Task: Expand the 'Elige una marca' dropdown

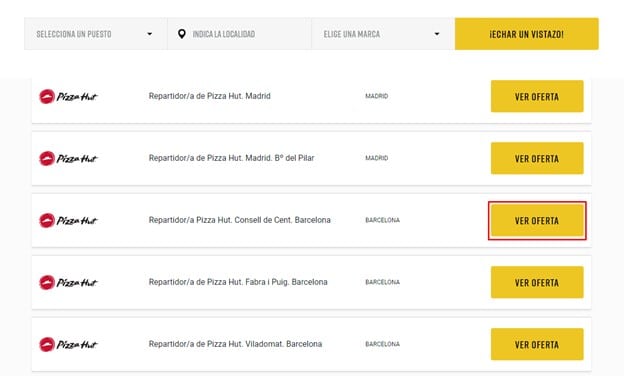Action: 383,34
